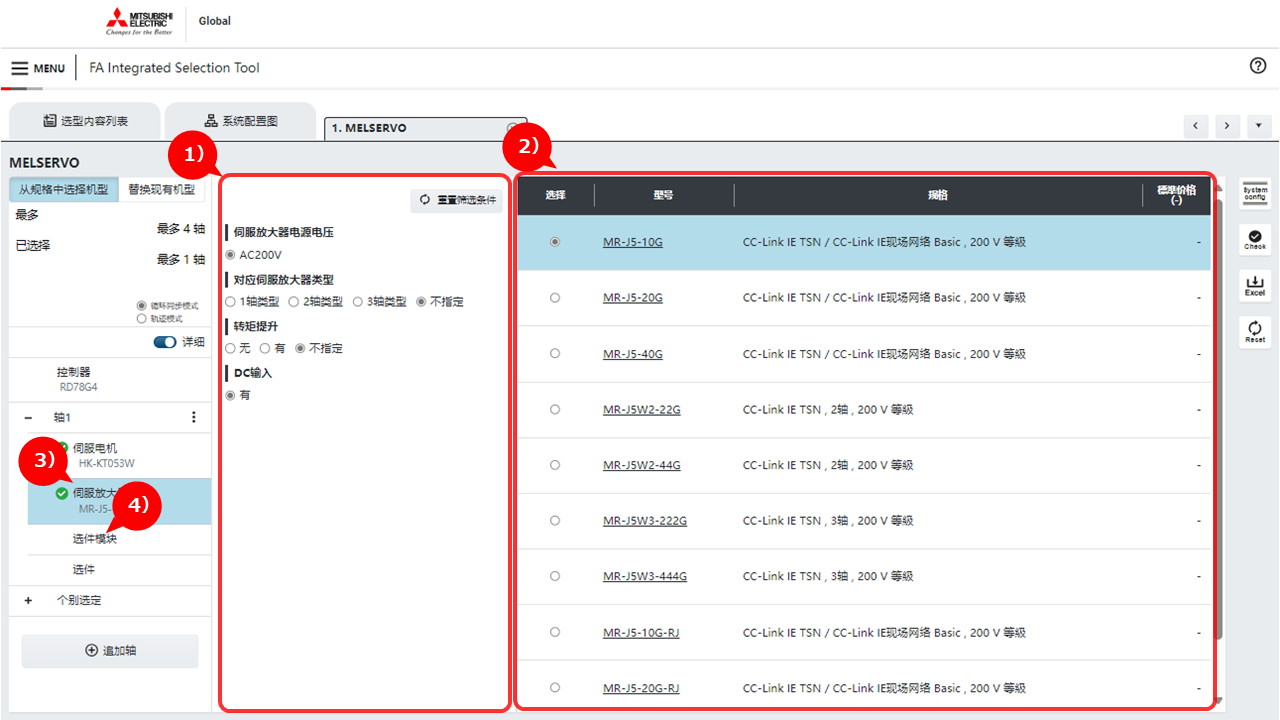Run the Check icon button
1280x720 pixels.
[x=1255, y=239]
